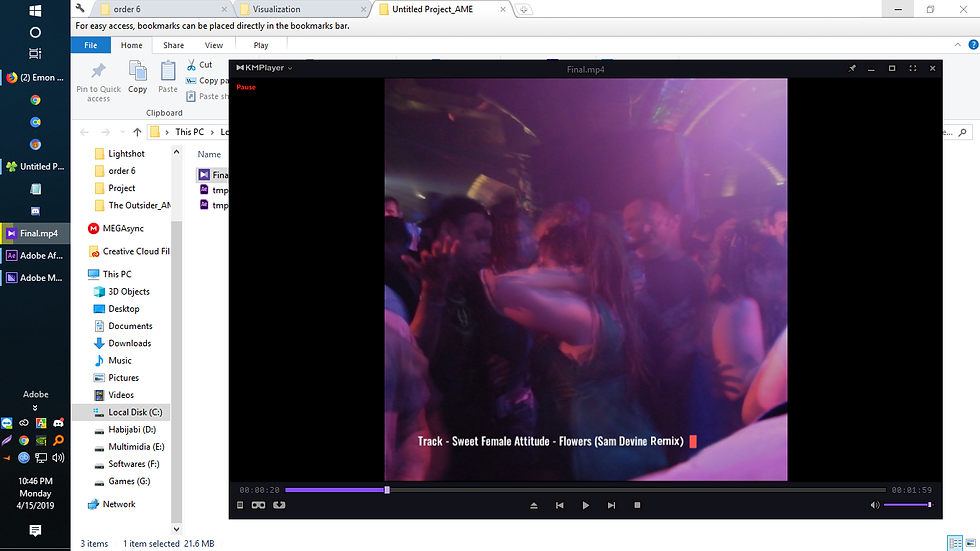Click the Name column header

(209, 154)
